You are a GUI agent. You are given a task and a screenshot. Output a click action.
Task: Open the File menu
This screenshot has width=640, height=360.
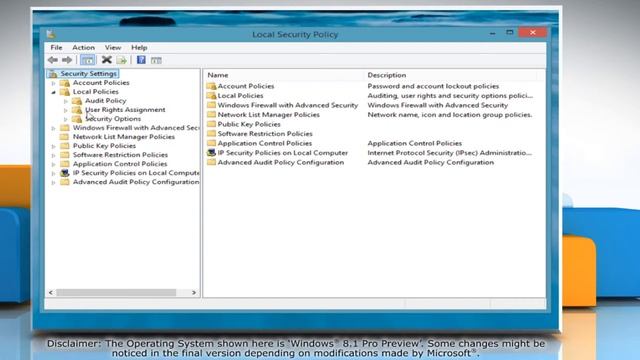tap(56, 48)
